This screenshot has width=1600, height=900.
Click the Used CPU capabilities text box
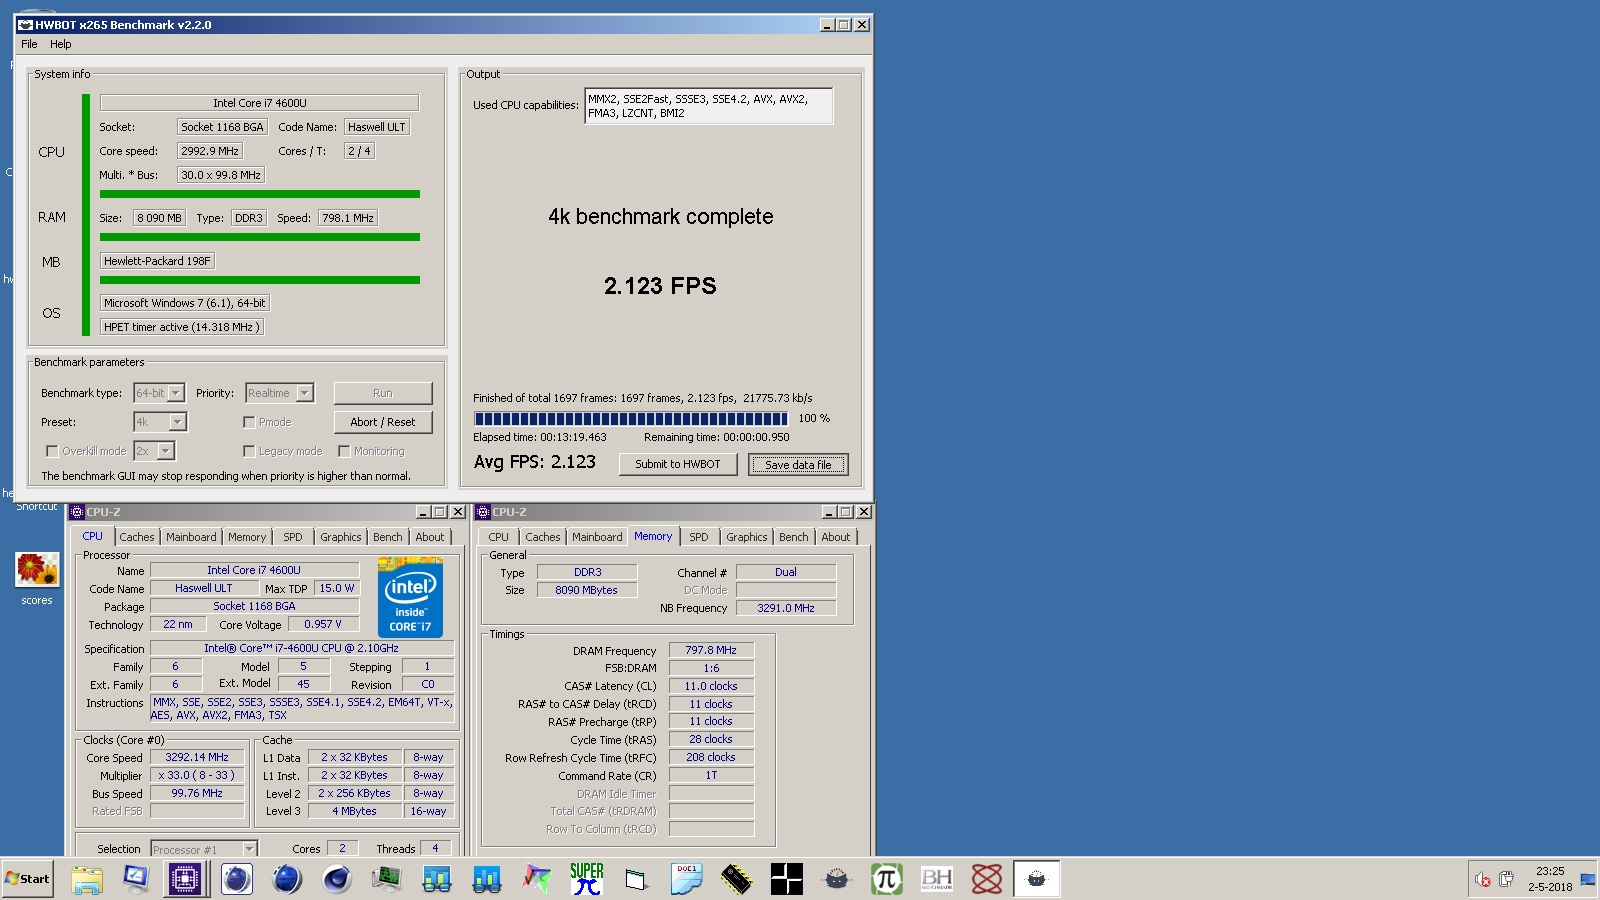709,106
